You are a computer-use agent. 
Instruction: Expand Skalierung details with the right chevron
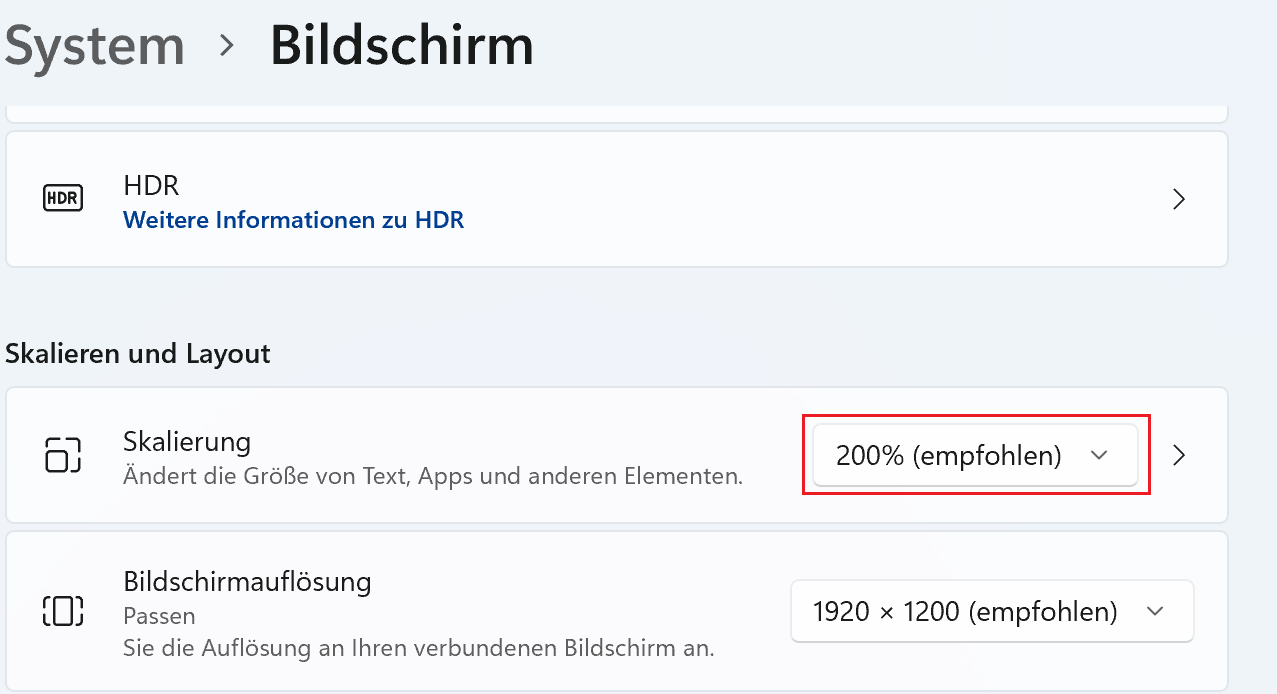tap(1179, 455)
